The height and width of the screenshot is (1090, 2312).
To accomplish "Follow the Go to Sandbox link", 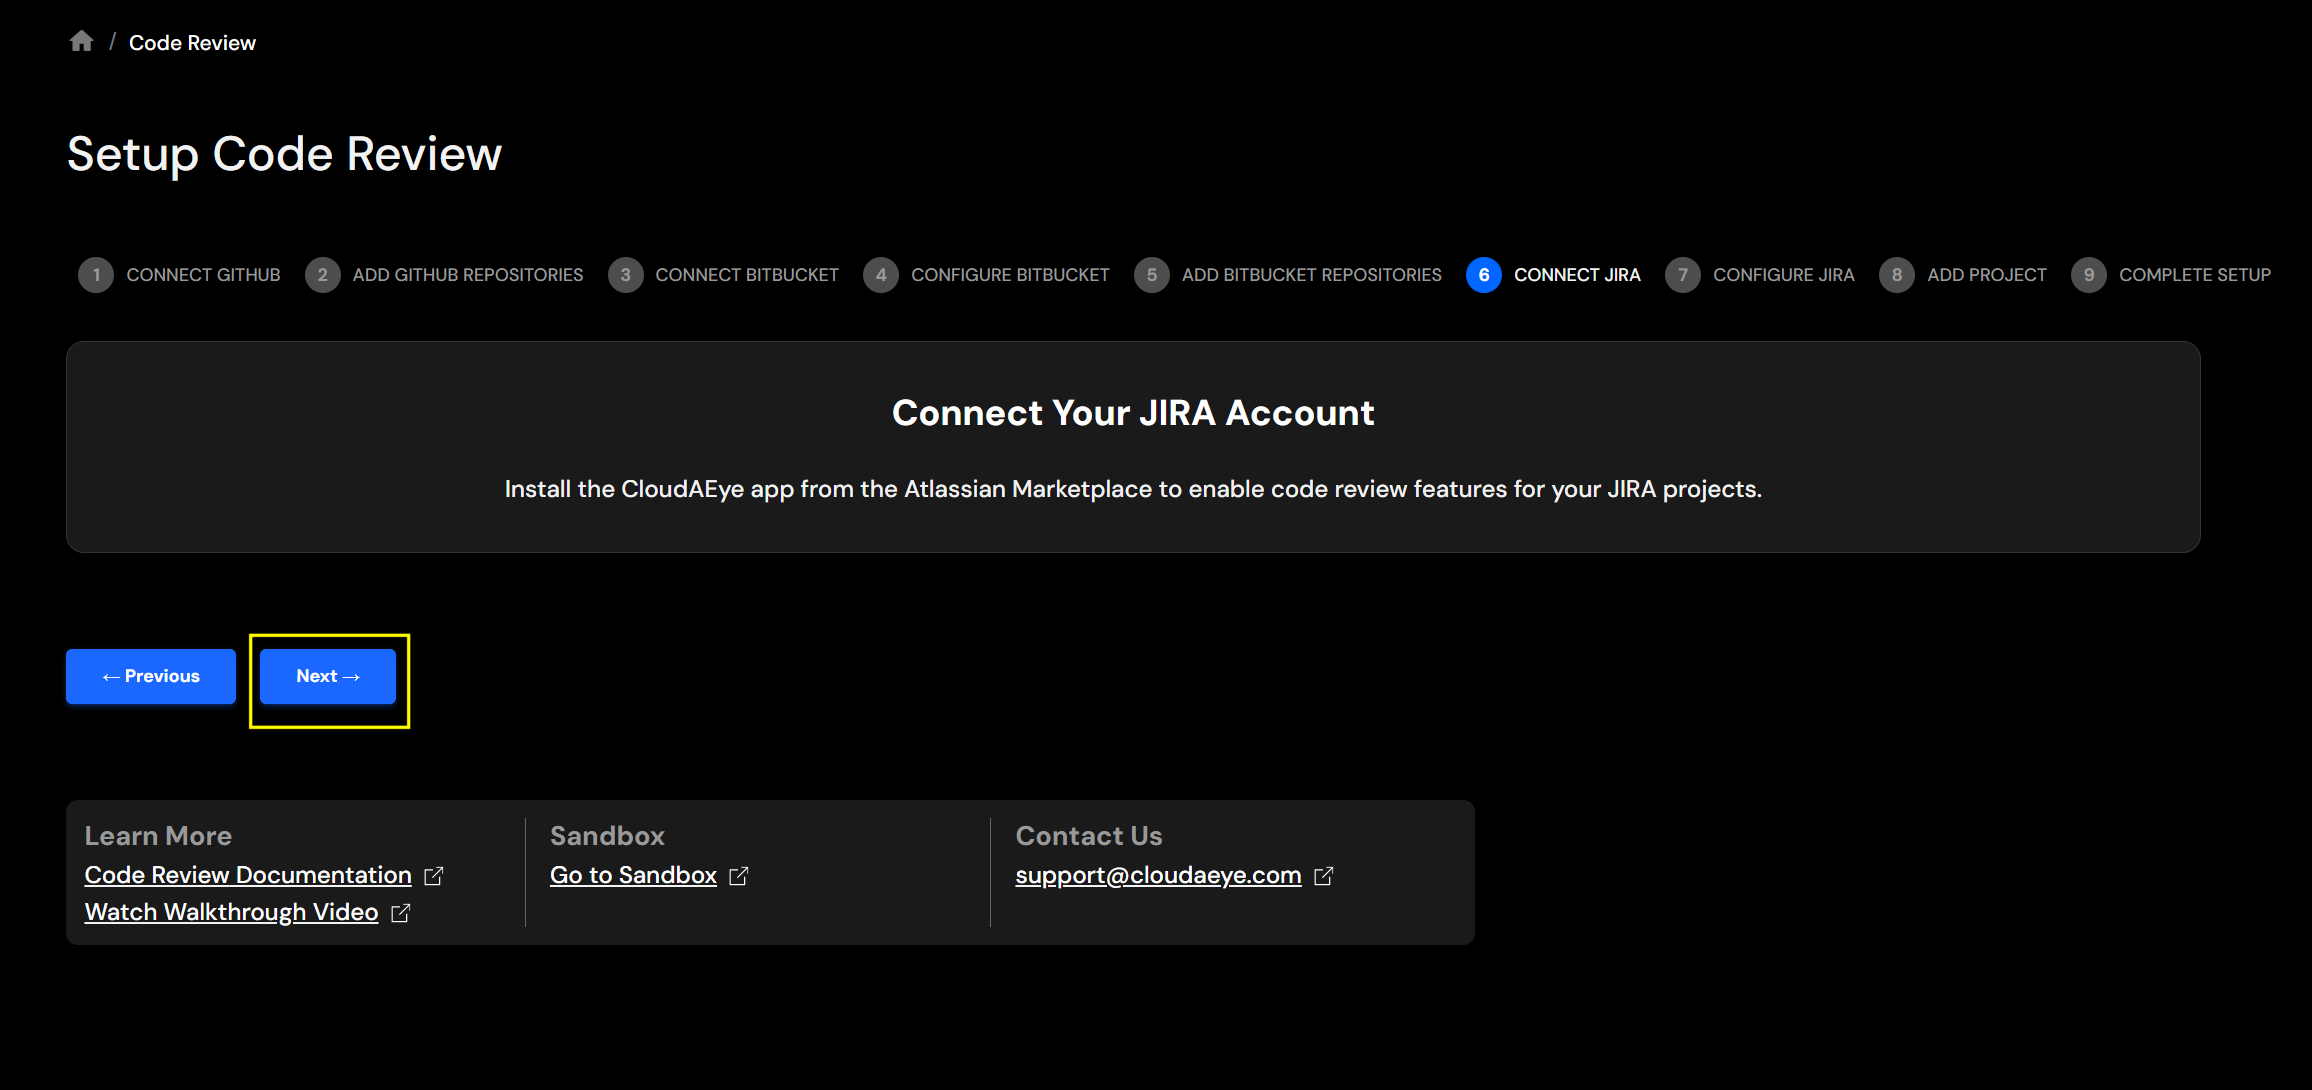I will (x=633, y=875).
